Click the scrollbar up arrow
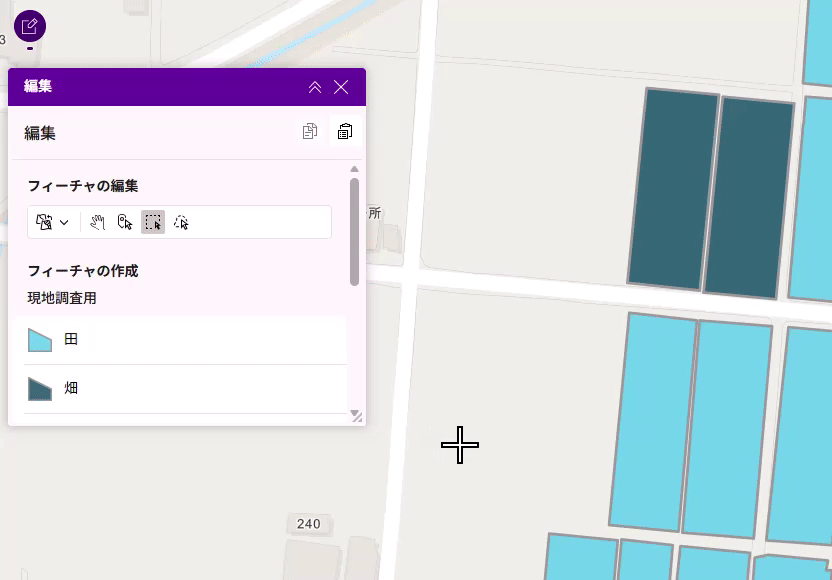 354,169
